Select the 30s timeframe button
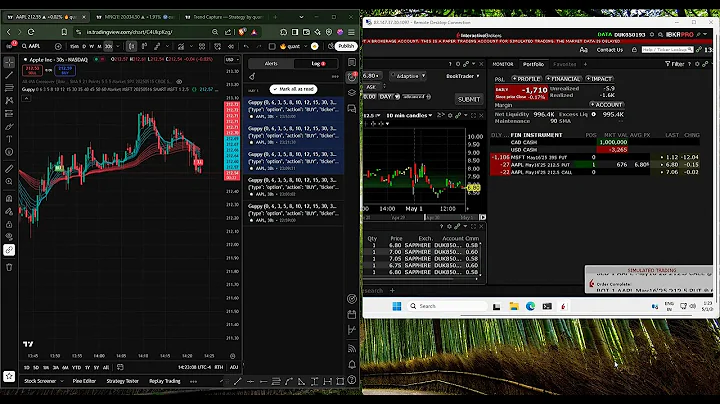720x404 pixels. coord(108,46)
